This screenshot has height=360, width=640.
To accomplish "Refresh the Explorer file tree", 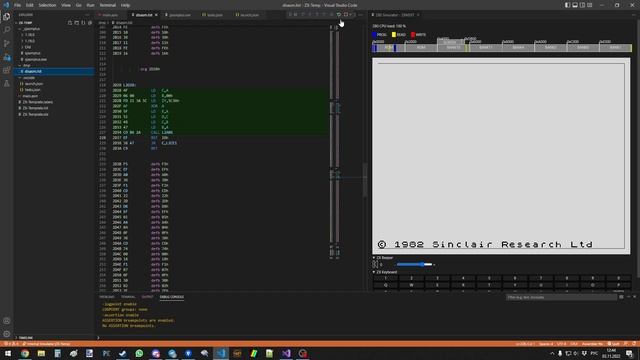I will [83, 23].
